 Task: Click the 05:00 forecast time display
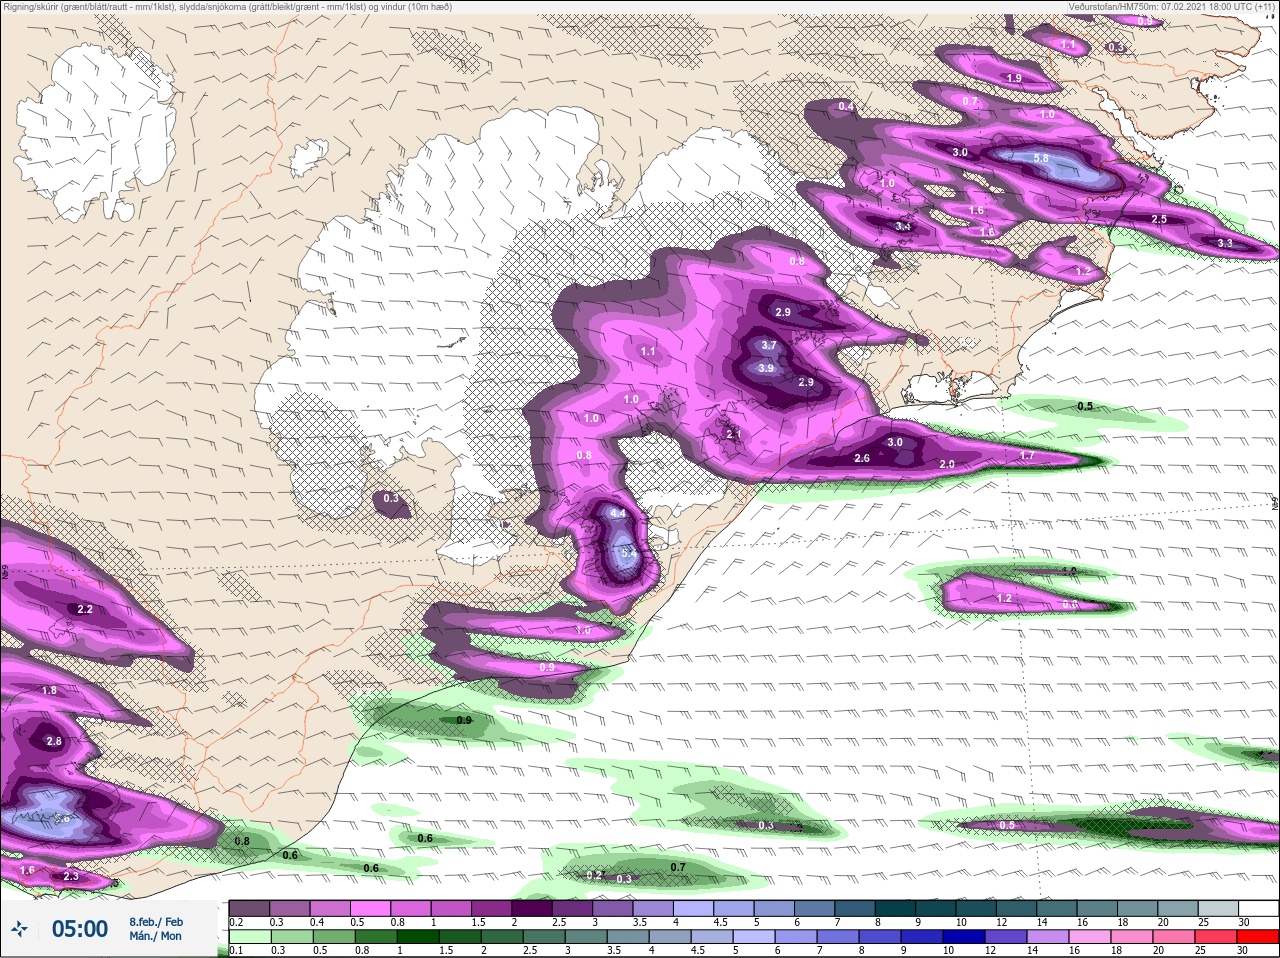tap(80, 930)
